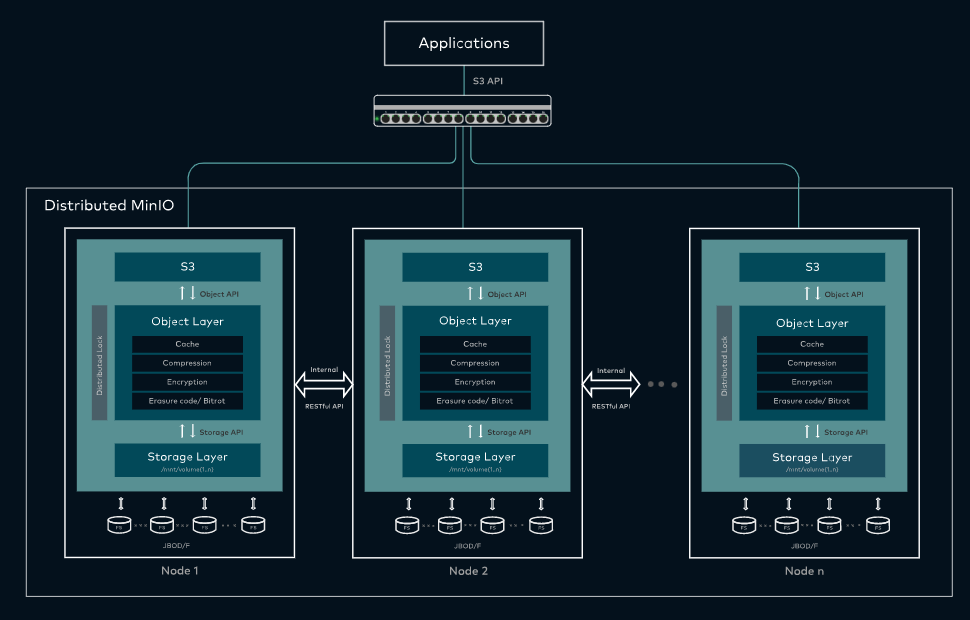
Task: Click Object API arrows in Node 2
Action: point(475,294)
